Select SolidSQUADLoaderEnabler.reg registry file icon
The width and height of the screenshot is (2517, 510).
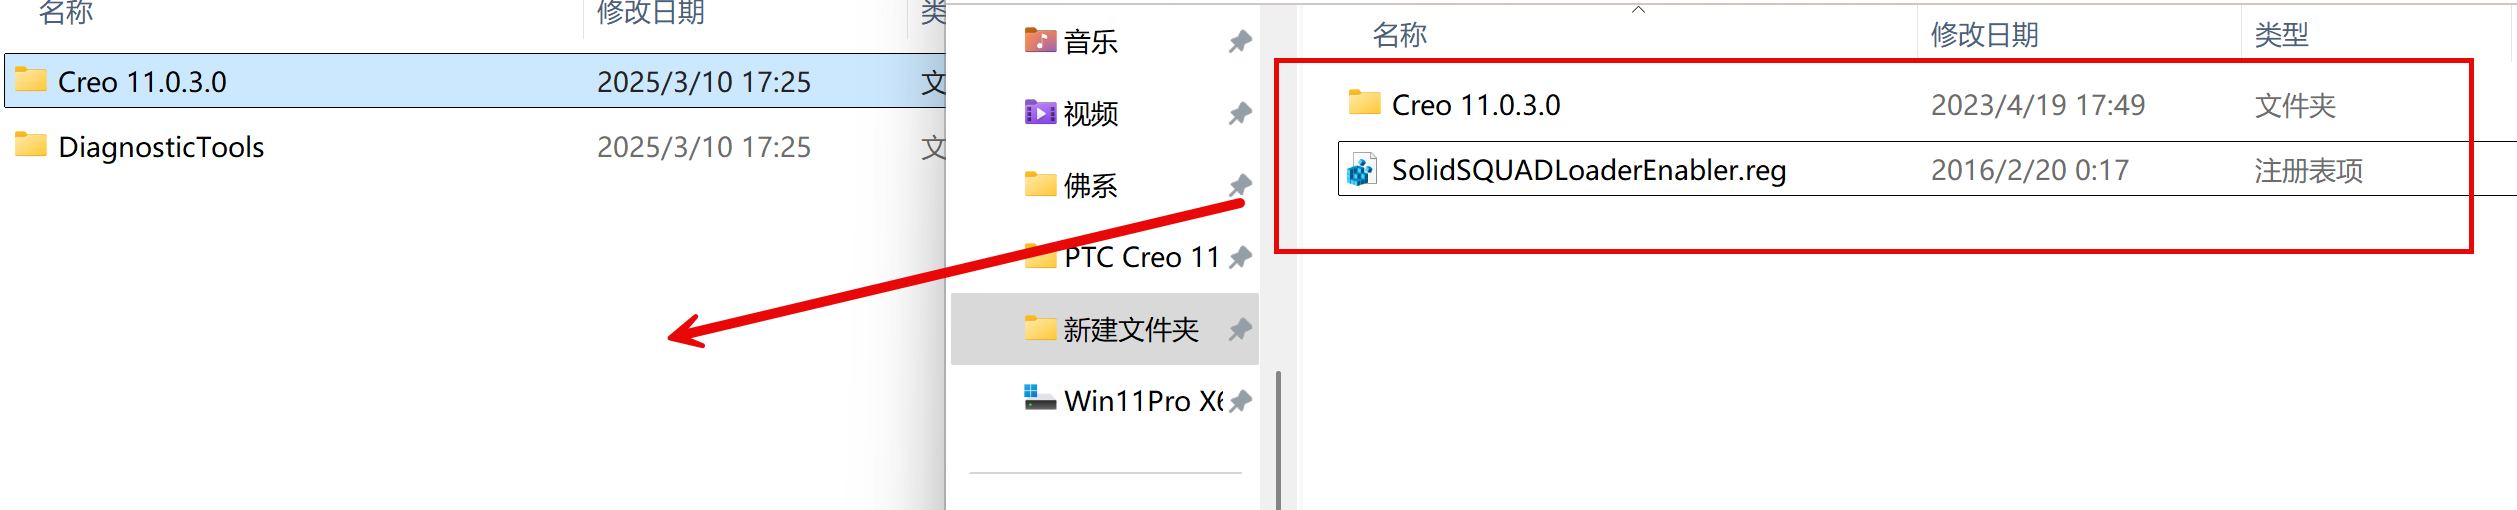(x=1361, y=170)
